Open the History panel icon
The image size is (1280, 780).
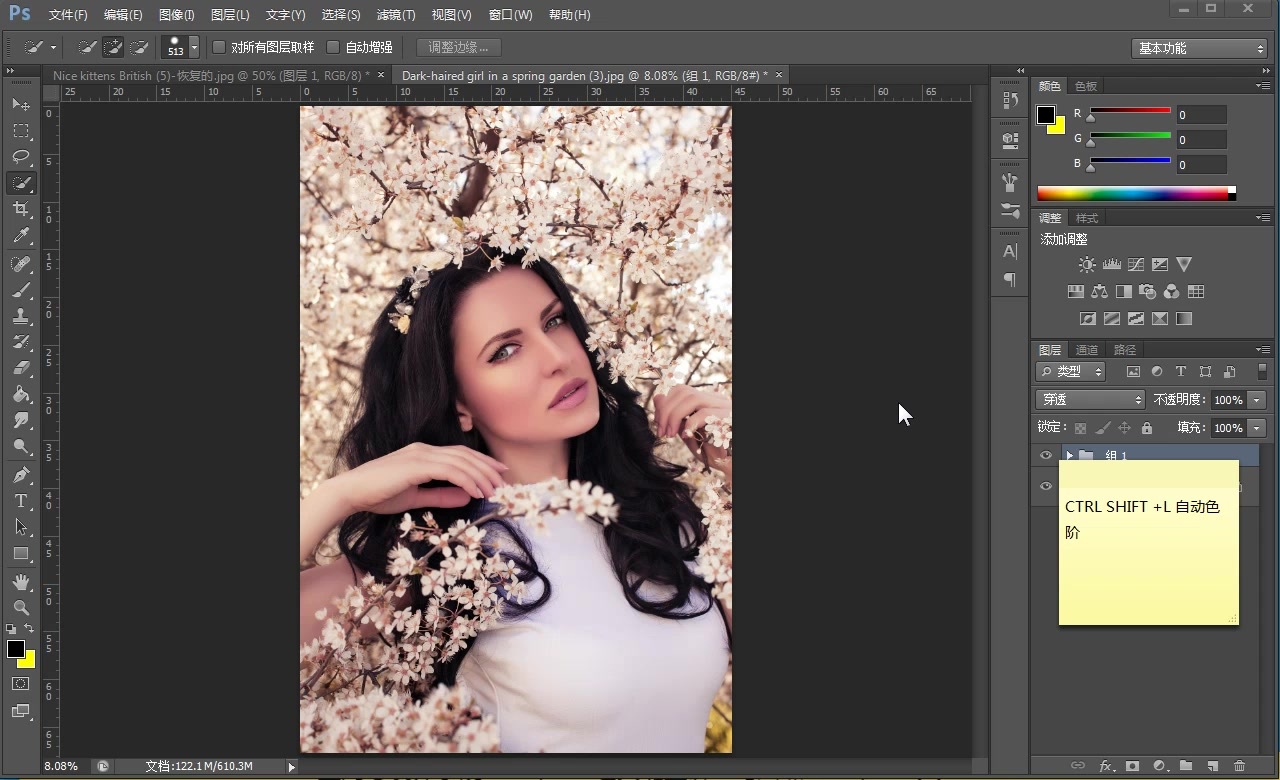pos(1010,101)
